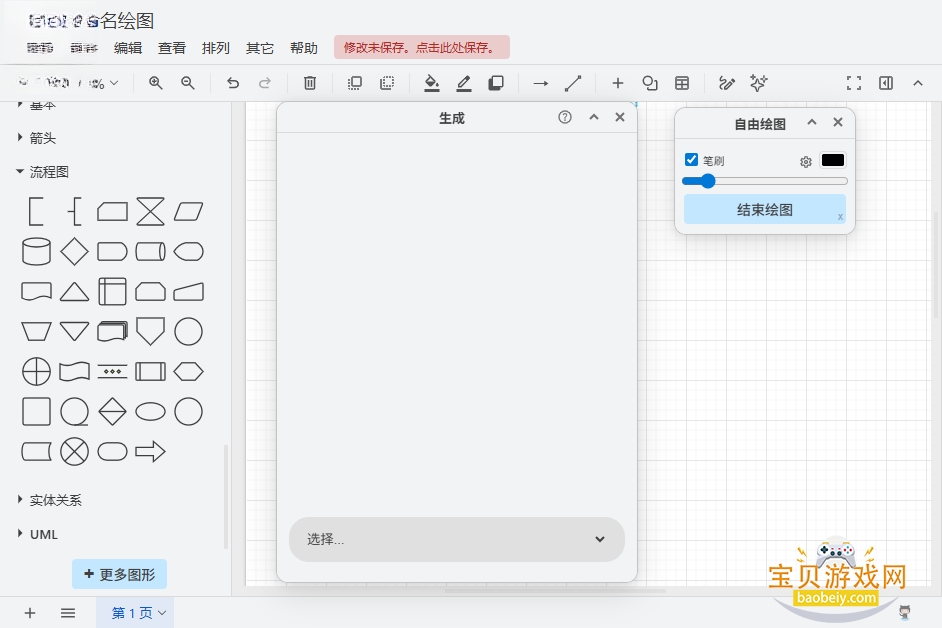Toggle fullscreen with the corner-brackets icon
The image size is (942, 628).
coord(854,83)
